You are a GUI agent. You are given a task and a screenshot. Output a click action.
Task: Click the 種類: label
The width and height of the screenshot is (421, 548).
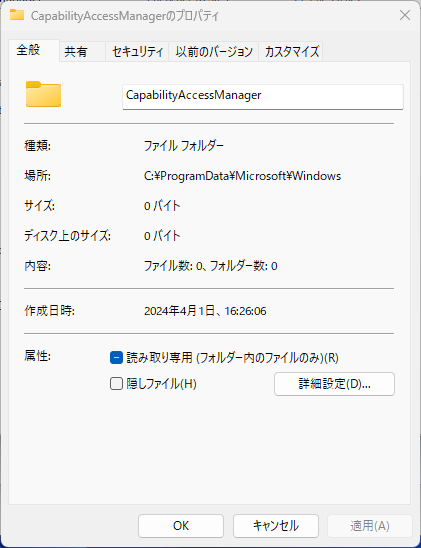(x=37, y=146)
